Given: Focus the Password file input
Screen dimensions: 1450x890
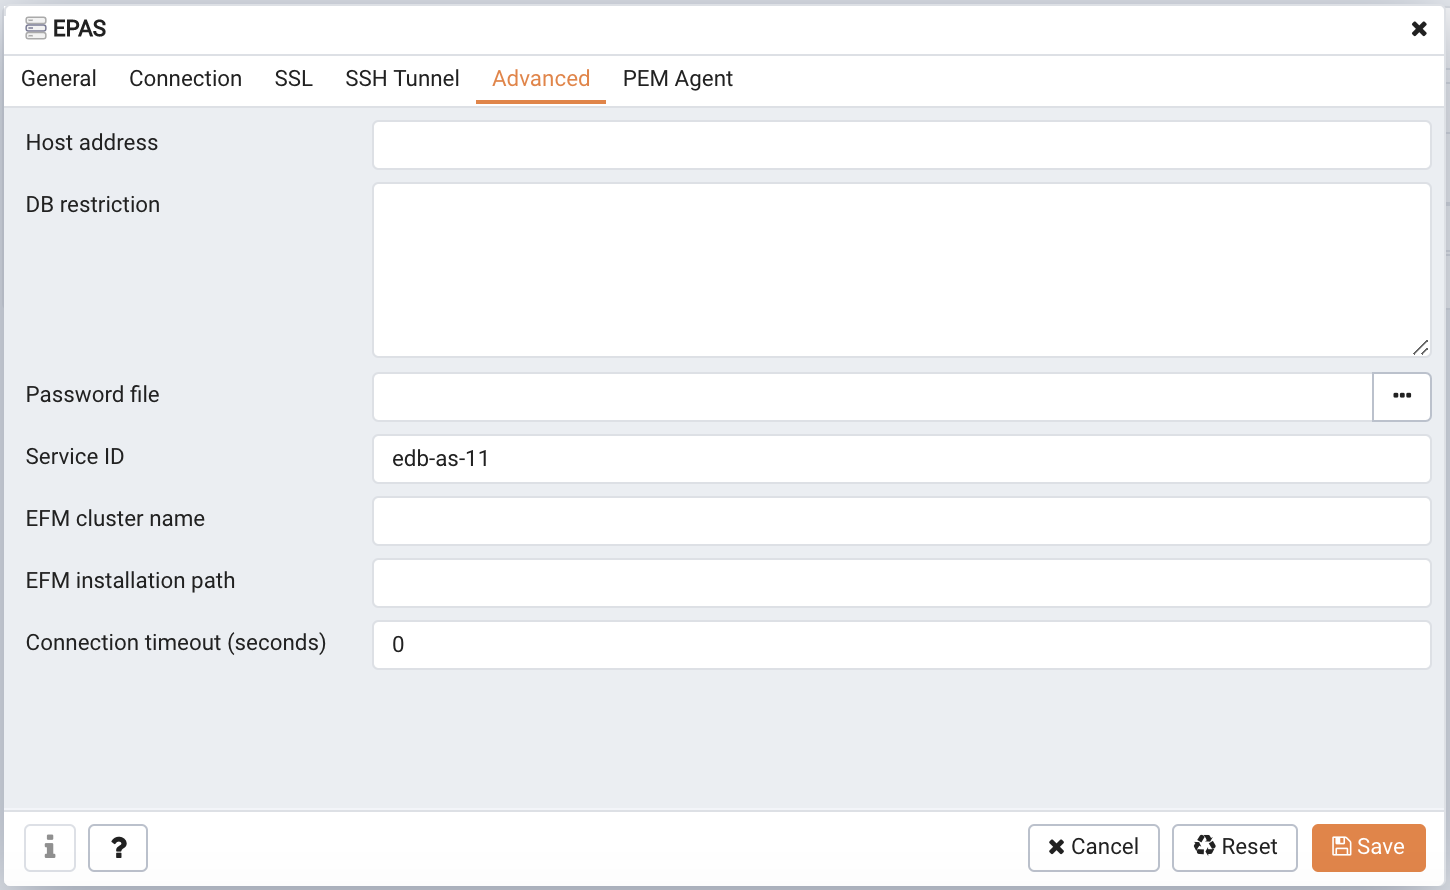Looking at the screenshot, I should tap(873, 397).
